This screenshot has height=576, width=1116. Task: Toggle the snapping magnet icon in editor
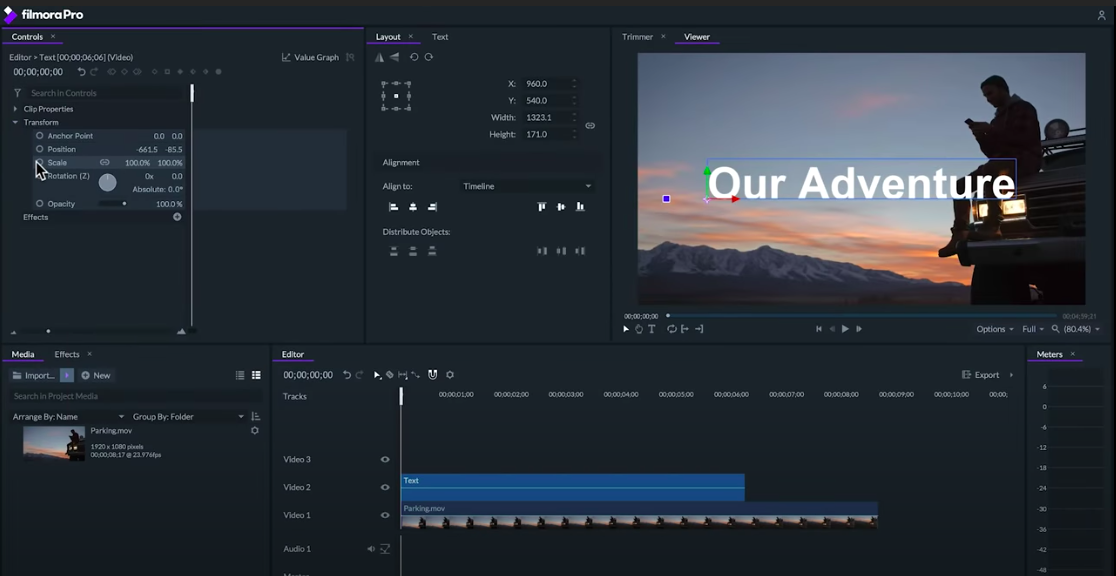(x=432, y=375)
